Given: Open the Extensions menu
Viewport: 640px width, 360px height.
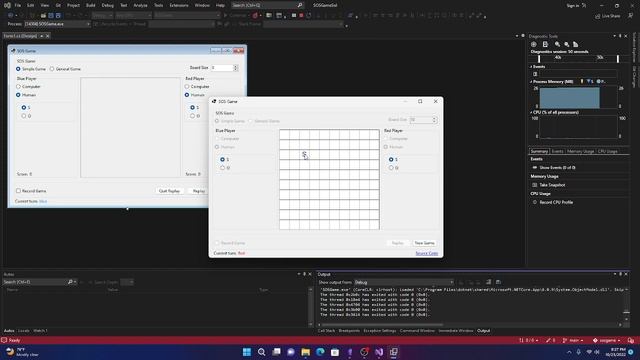Looking at the screenshot, I should pos(179,5).
